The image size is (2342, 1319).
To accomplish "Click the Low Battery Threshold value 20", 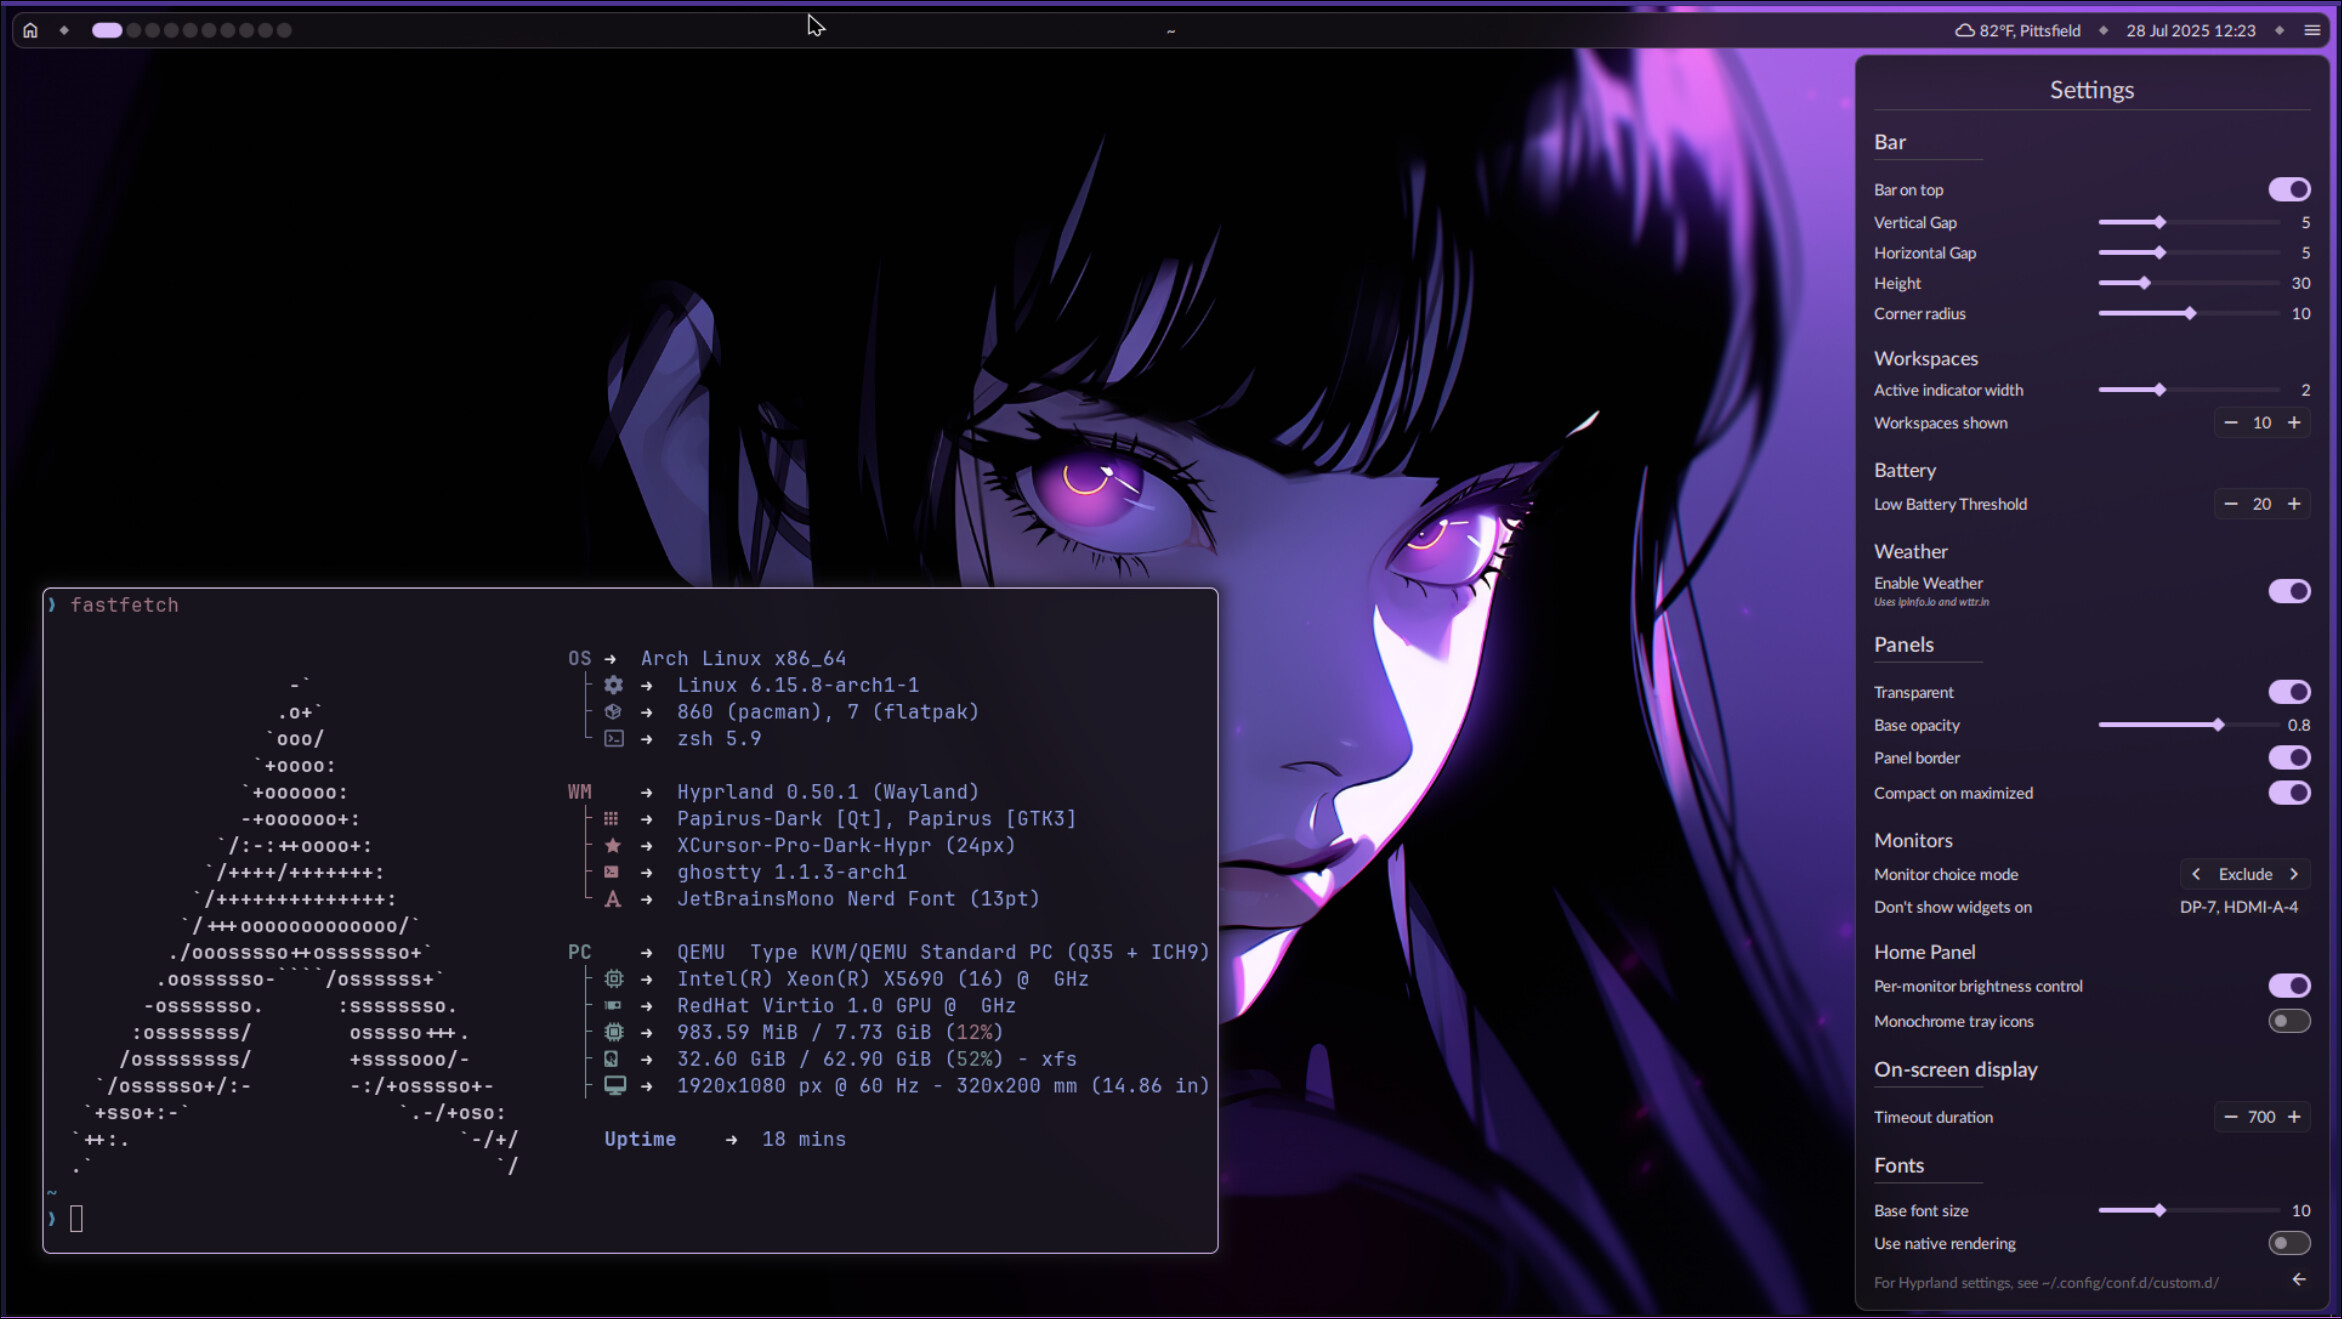I will [x=2262, y=504].
